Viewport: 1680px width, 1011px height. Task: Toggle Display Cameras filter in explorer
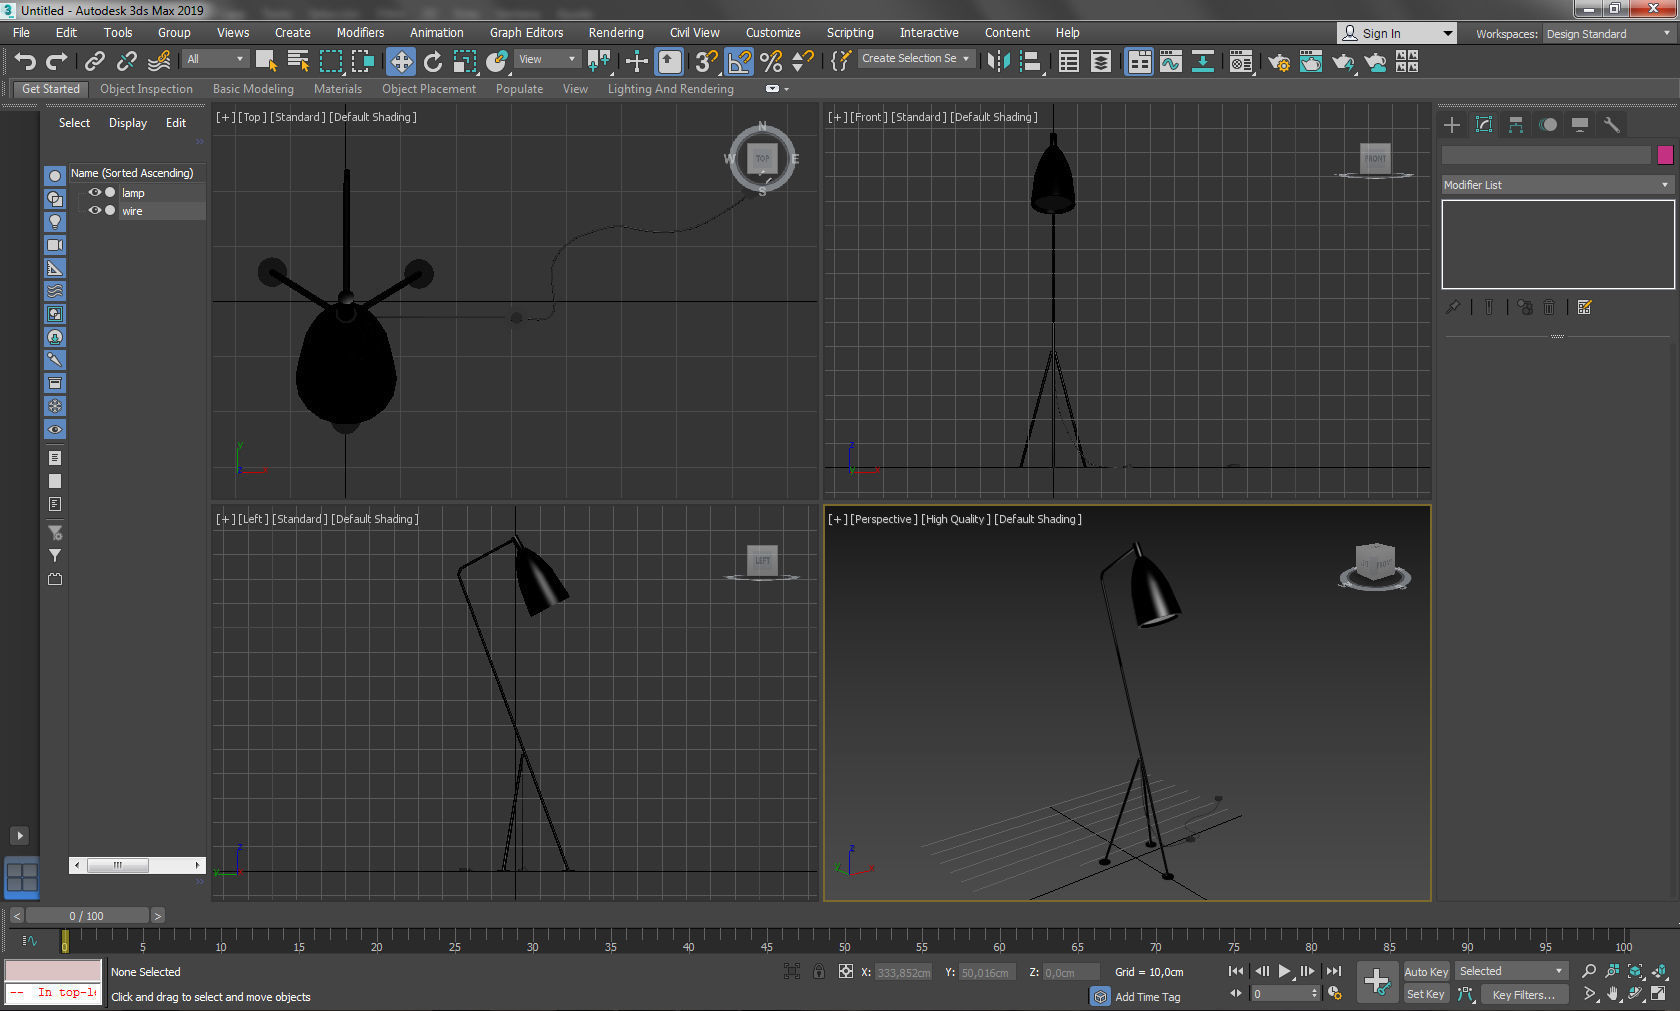55,245
